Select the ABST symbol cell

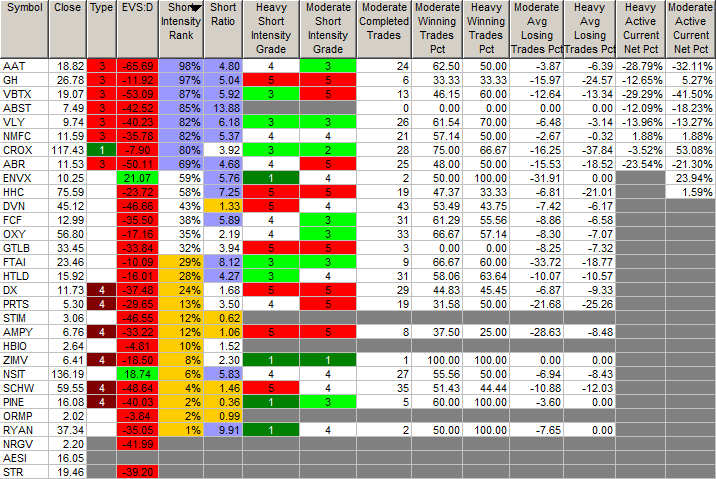24,108
